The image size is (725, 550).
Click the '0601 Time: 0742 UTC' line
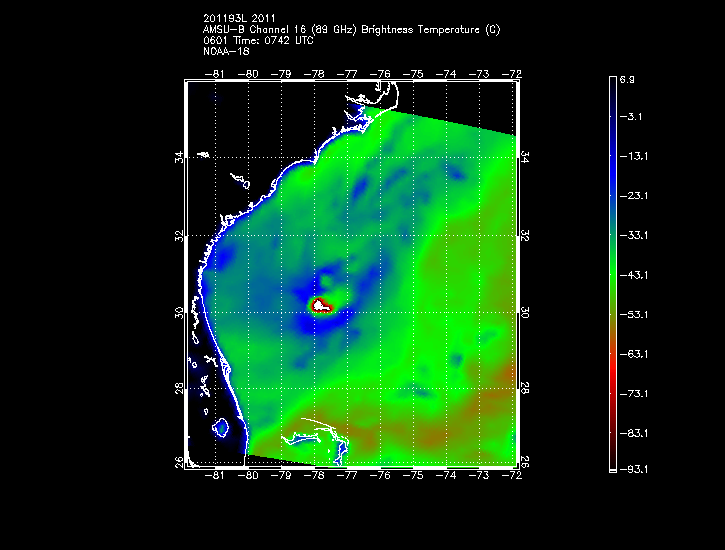(x=258, y=41)
